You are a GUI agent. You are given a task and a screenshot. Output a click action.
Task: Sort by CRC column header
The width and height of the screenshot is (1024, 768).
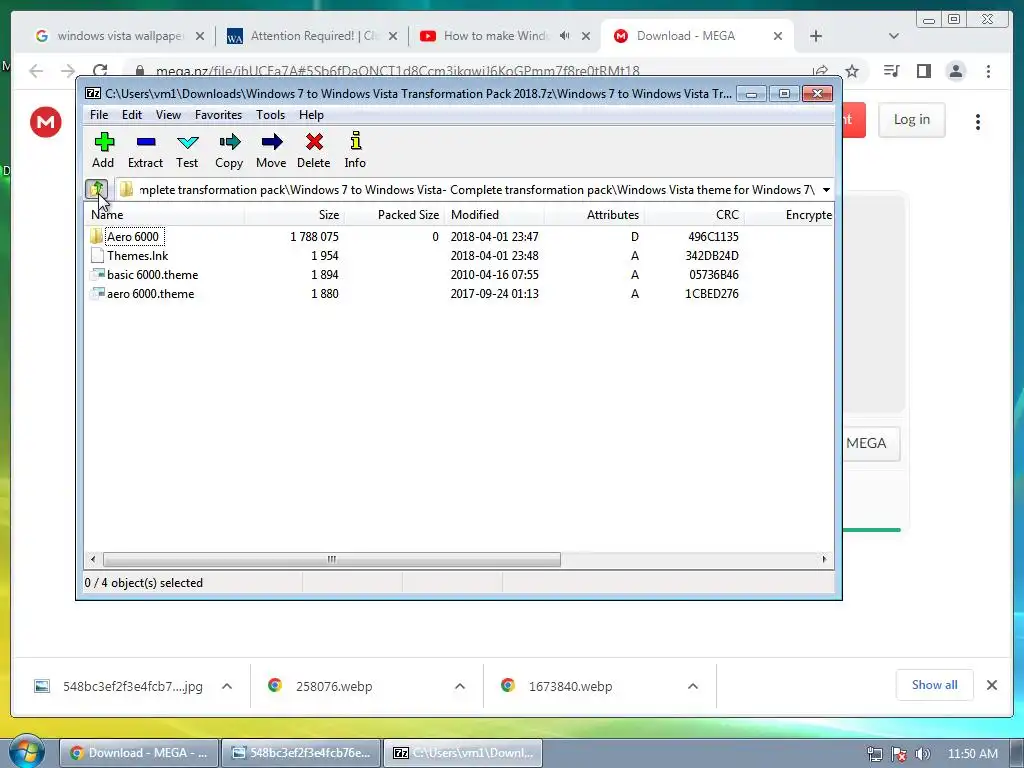coord(694,215)
